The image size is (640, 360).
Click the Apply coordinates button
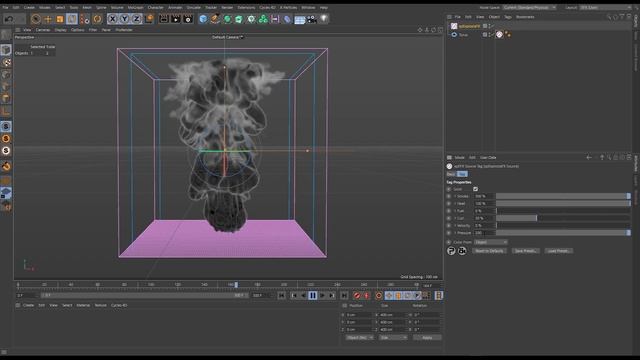tap(427, 338)
